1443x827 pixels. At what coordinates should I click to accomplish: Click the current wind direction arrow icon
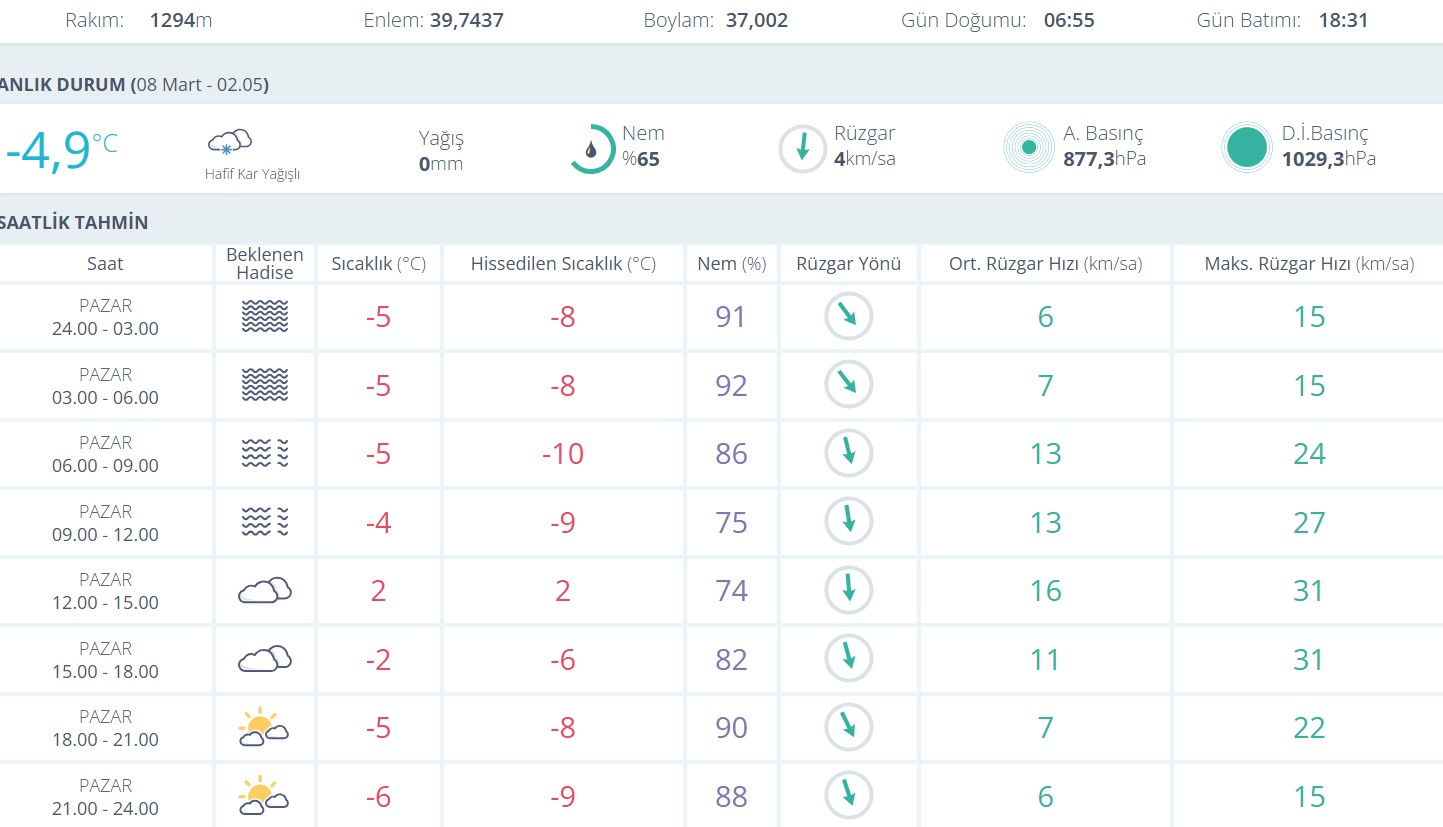(802, 149)
